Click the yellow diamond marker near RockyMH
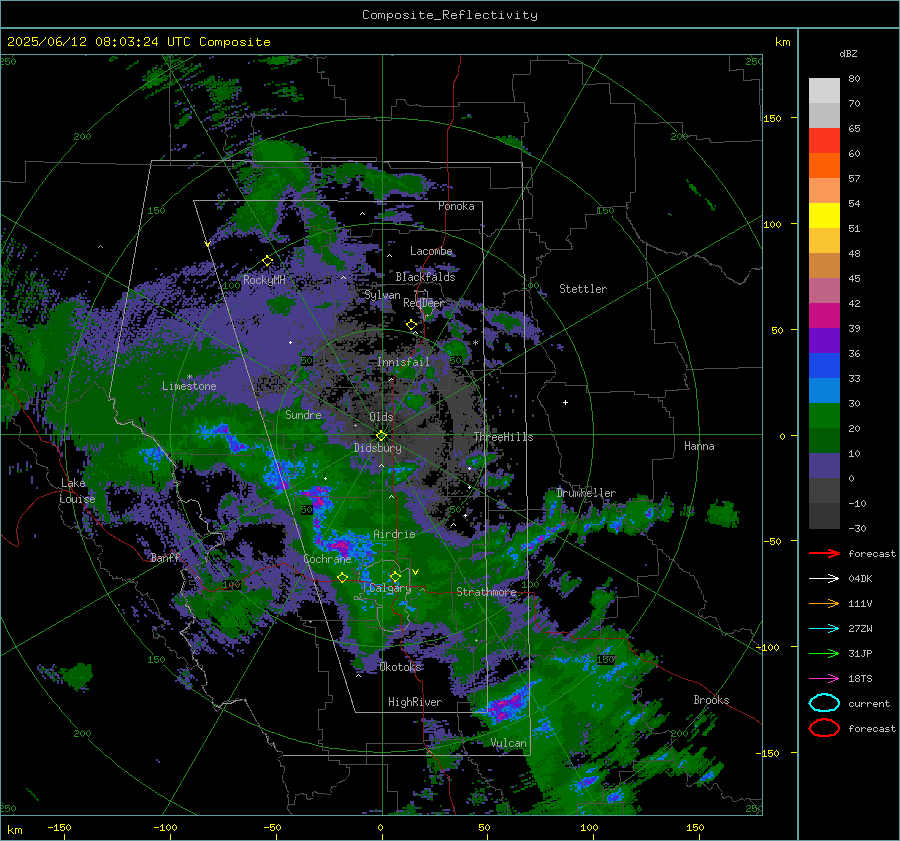This screenshot has width=900, height=841. [267, 261]
